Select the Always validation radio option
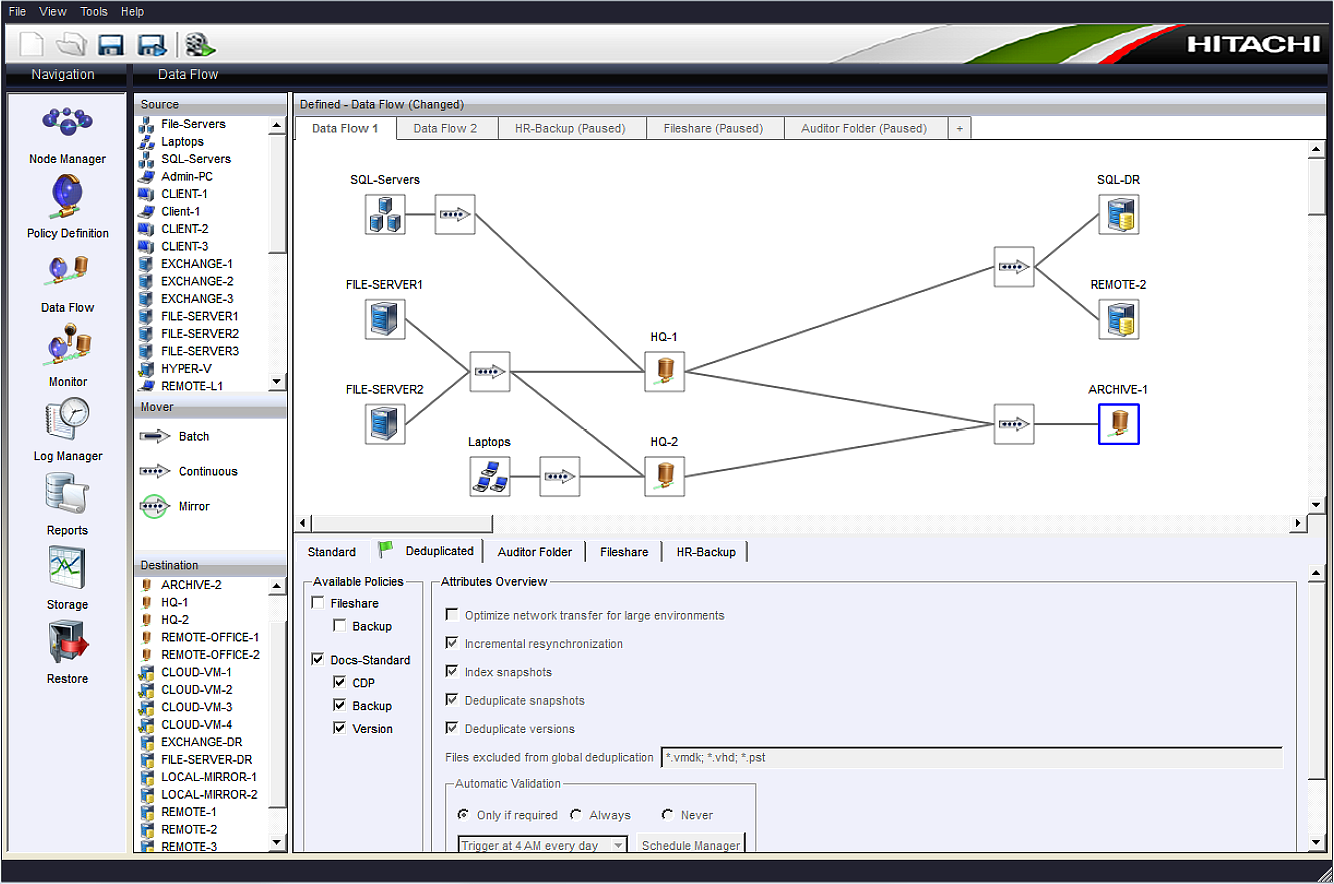Viewport: 1334px width, 884px height. coord(576,815)
